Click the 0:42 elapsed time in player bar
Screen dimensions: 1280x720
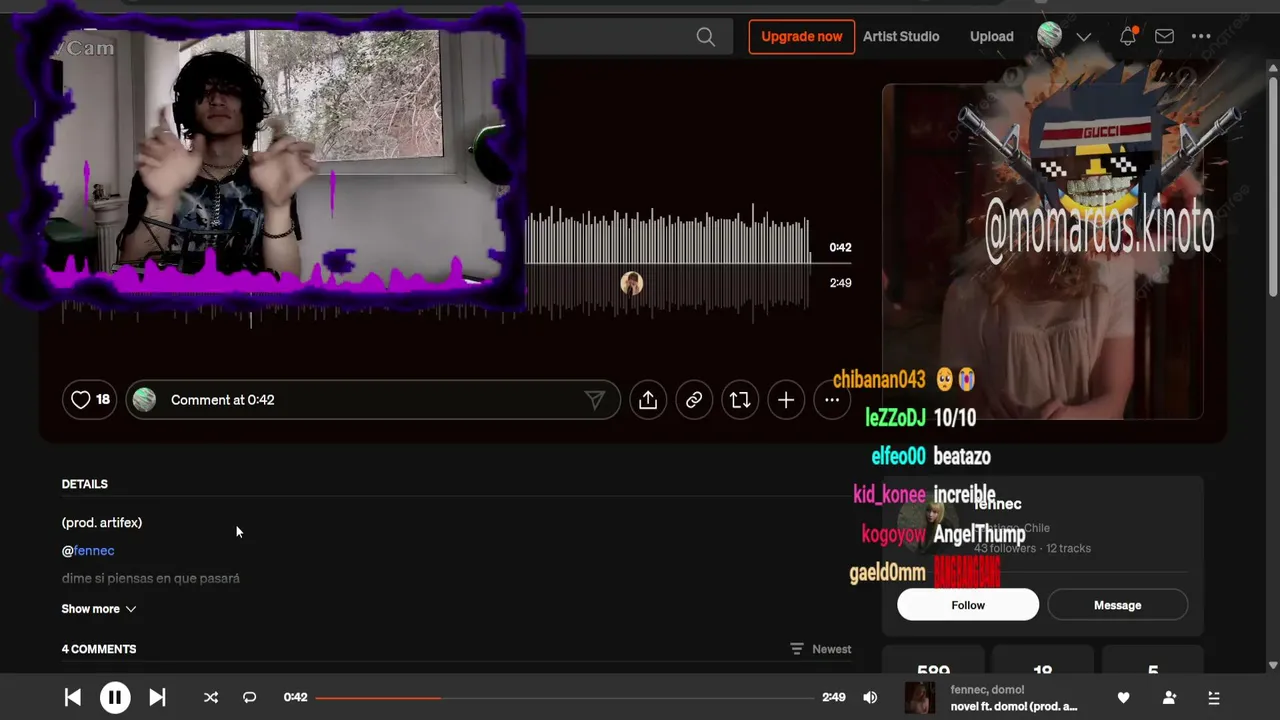(x=295, y=698)
